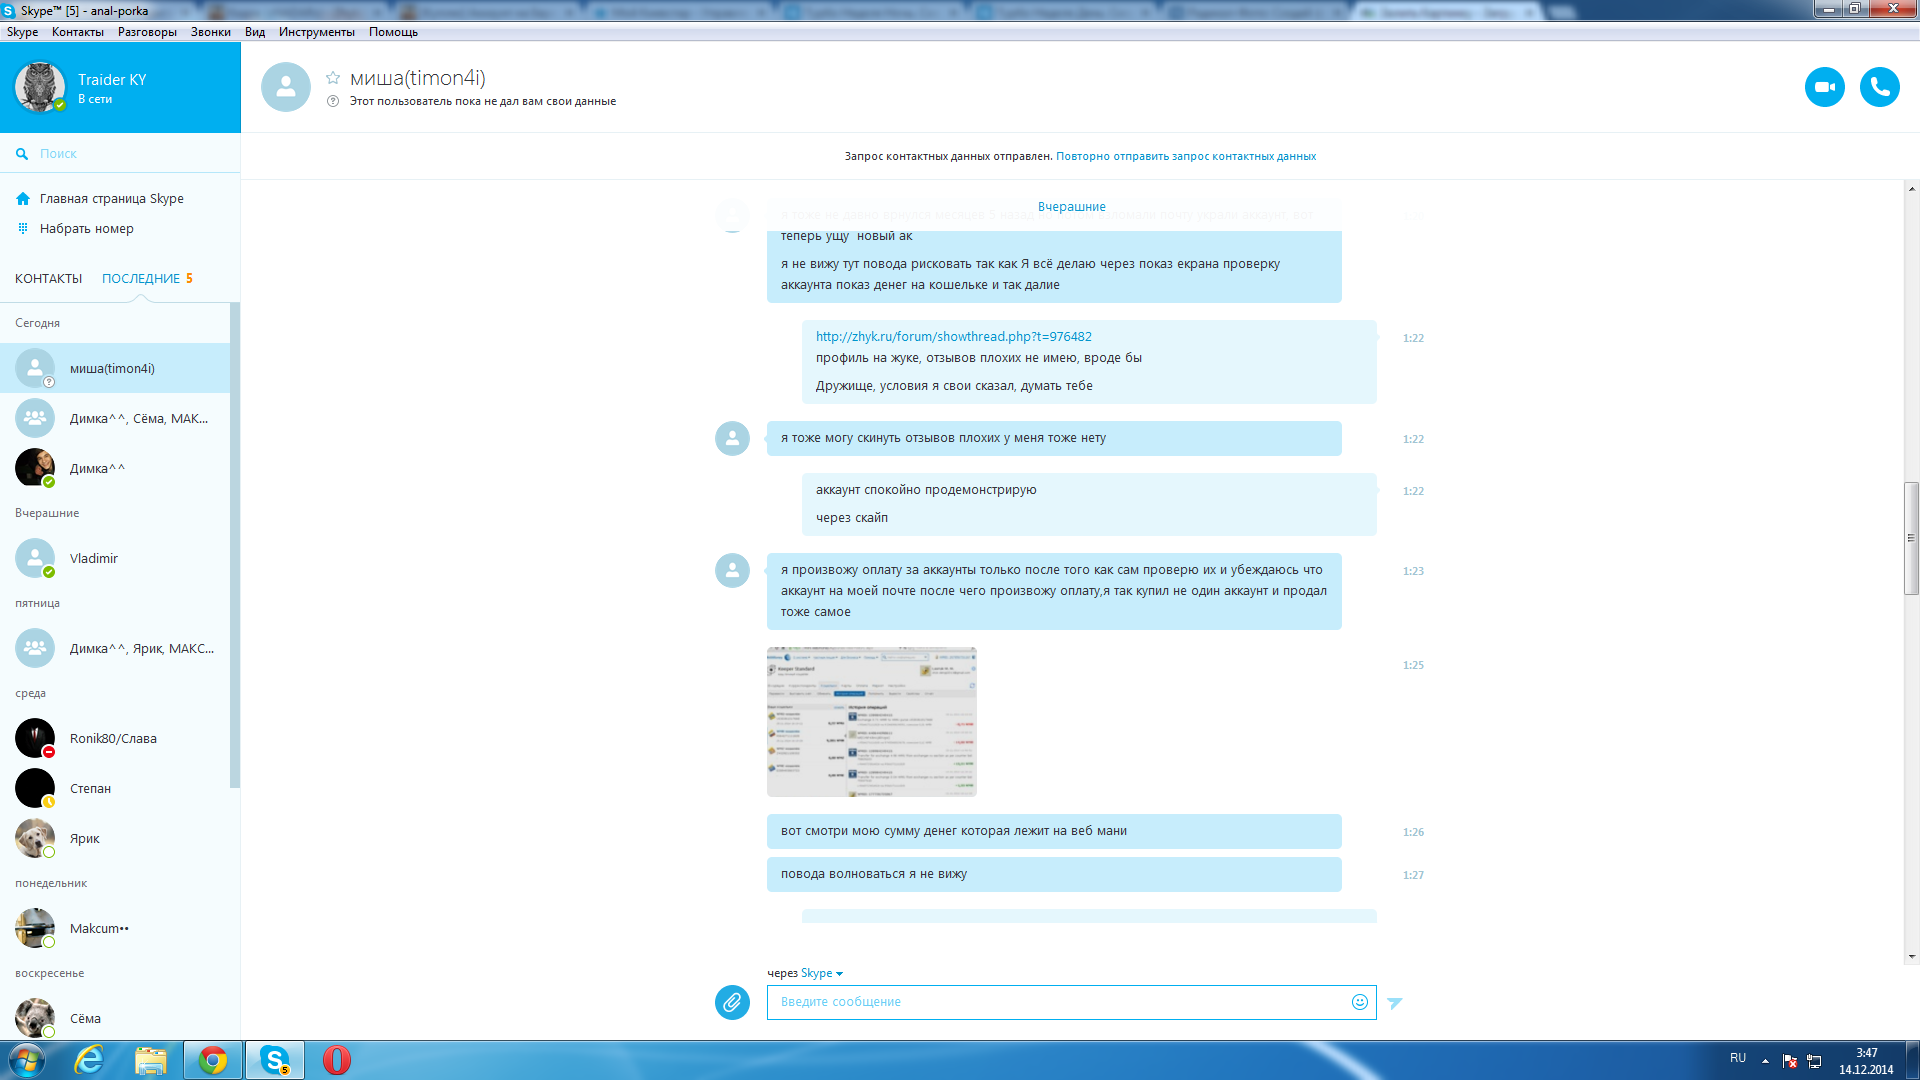Open the group chat avatar for Димка^^, Сёма, МАК...
Screen dimensions: 1920x1080
coord(35,418)
